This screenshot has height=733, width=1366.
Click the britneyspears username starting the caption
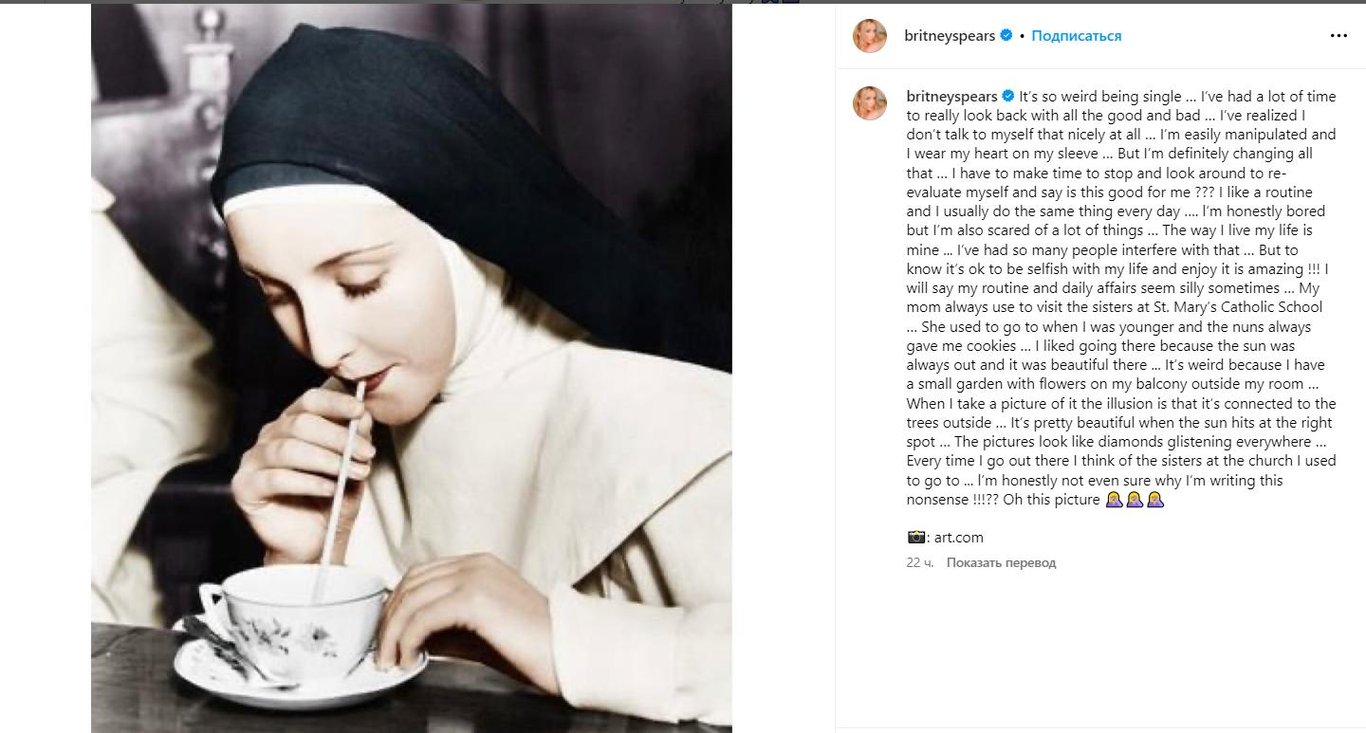(951, 97)
